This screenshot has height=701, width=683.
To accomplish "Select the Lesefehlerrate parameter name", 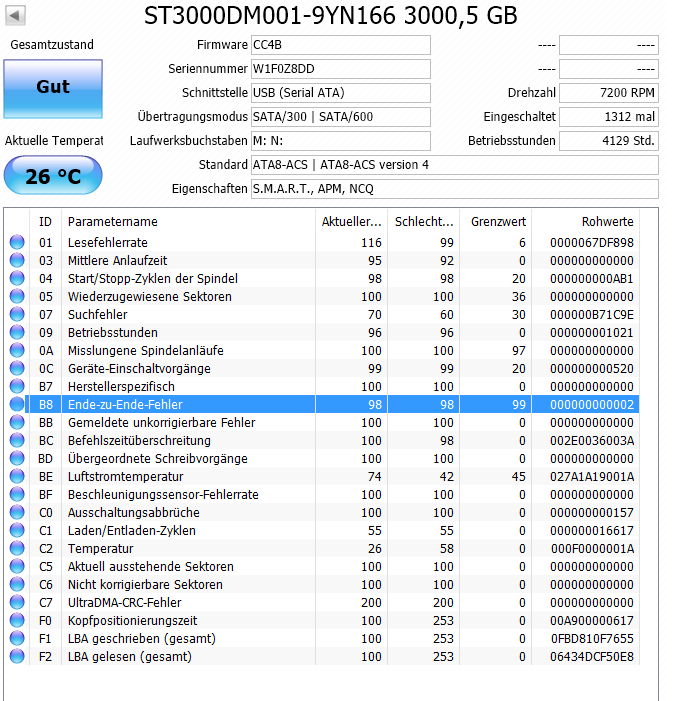I will pyautogui.click(x=108, y=243).
